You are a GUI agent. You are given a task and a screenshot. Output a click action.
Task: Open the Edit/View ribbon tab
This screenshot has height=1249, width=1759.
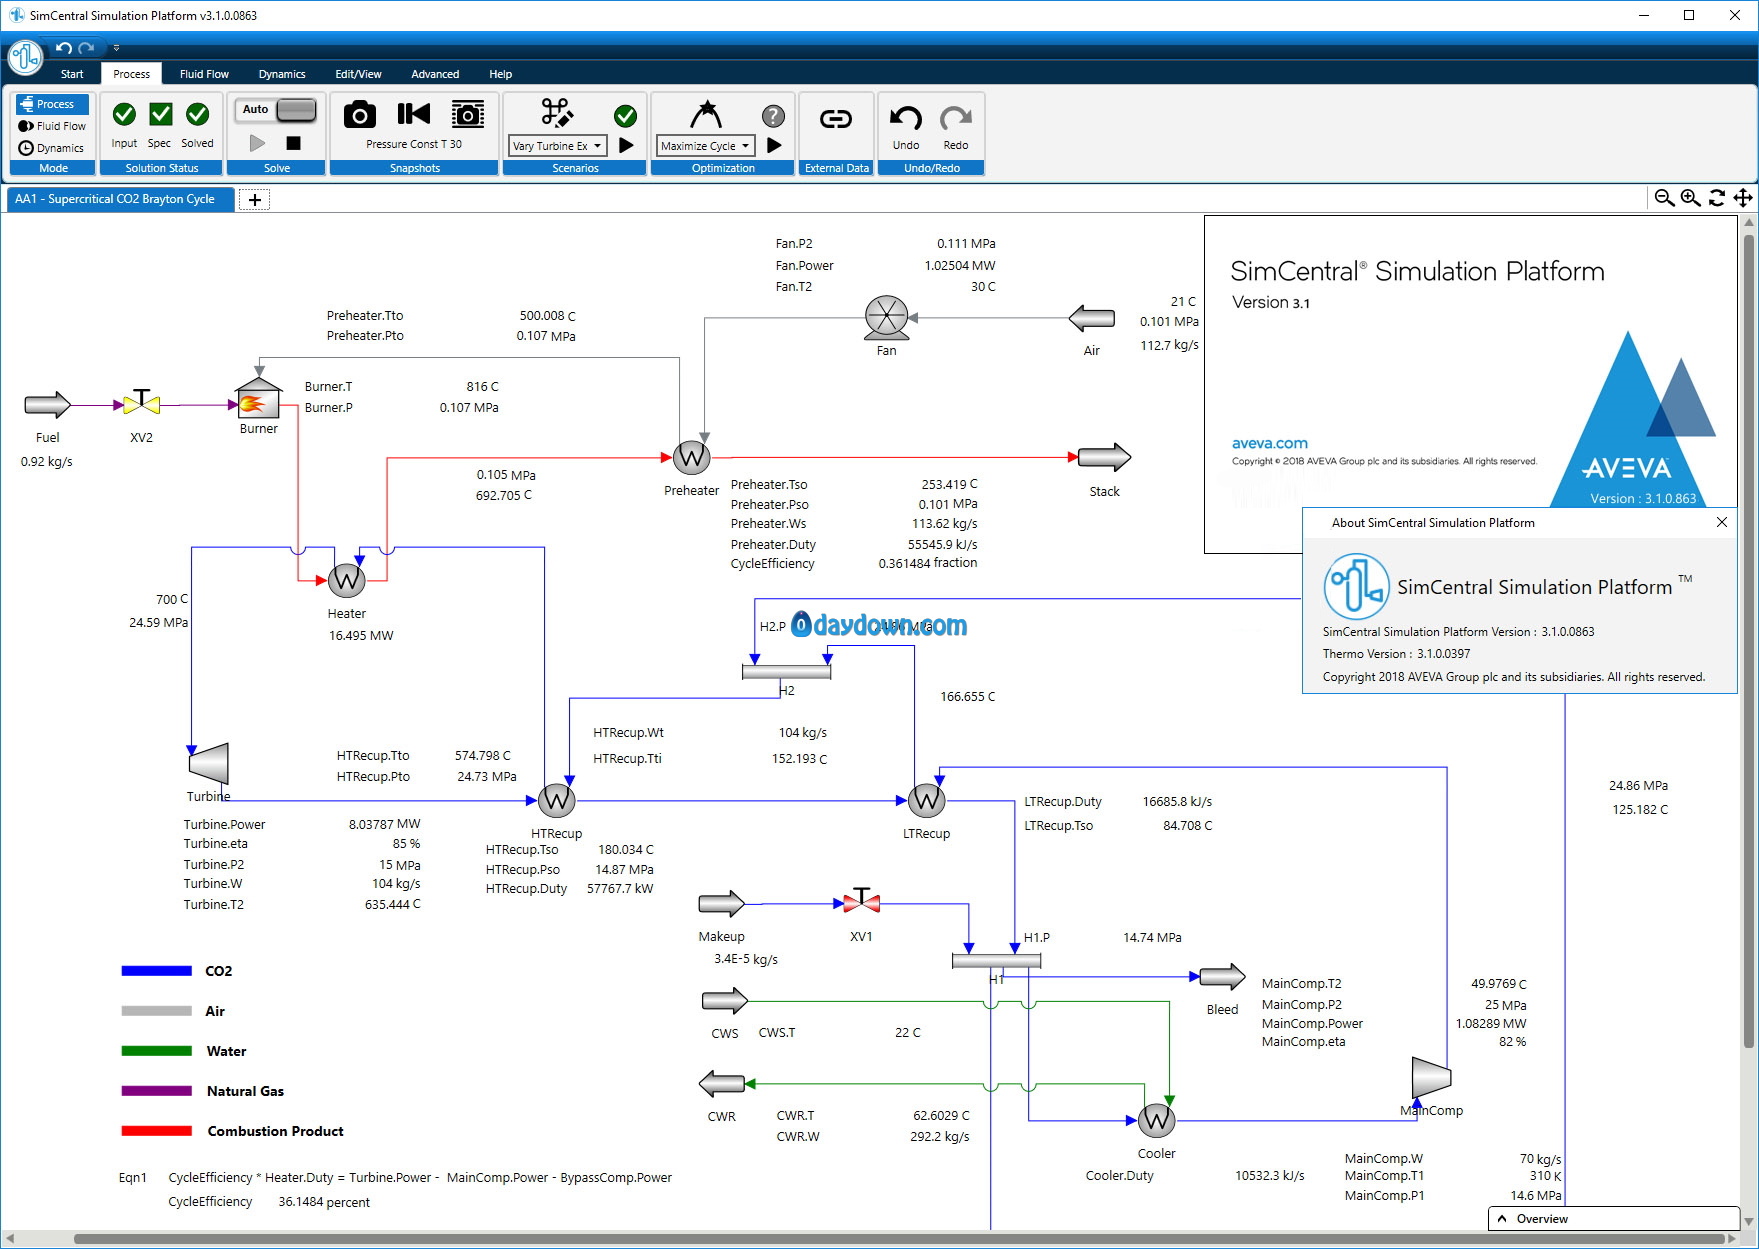tap(358, 74)
